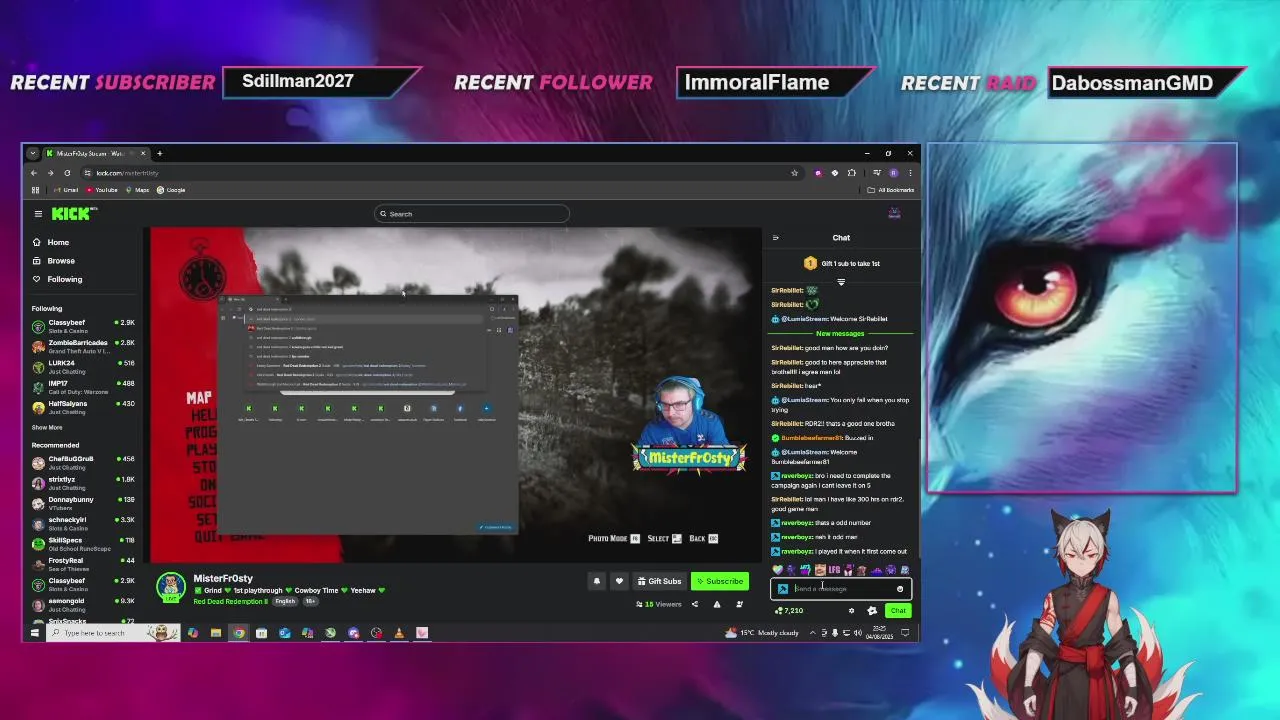1280x720 pixels.
Task: Open chat settings gear icon
Action: 852,610
